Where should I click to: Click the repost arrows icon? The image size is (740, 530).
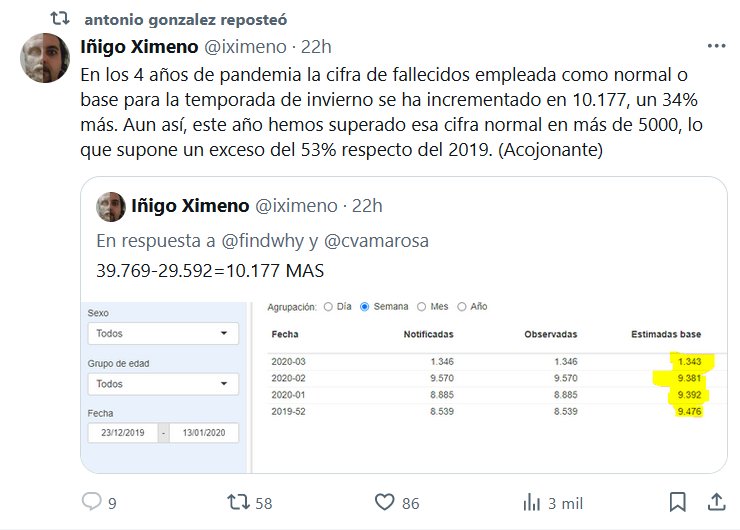pyautogui.click(x=238, y=502)
